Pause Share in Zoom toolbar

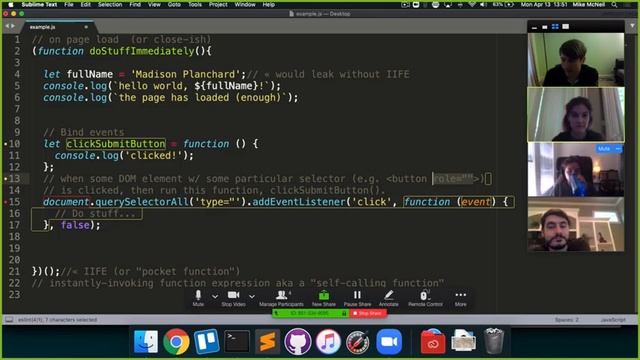click(x=357, y=298)
